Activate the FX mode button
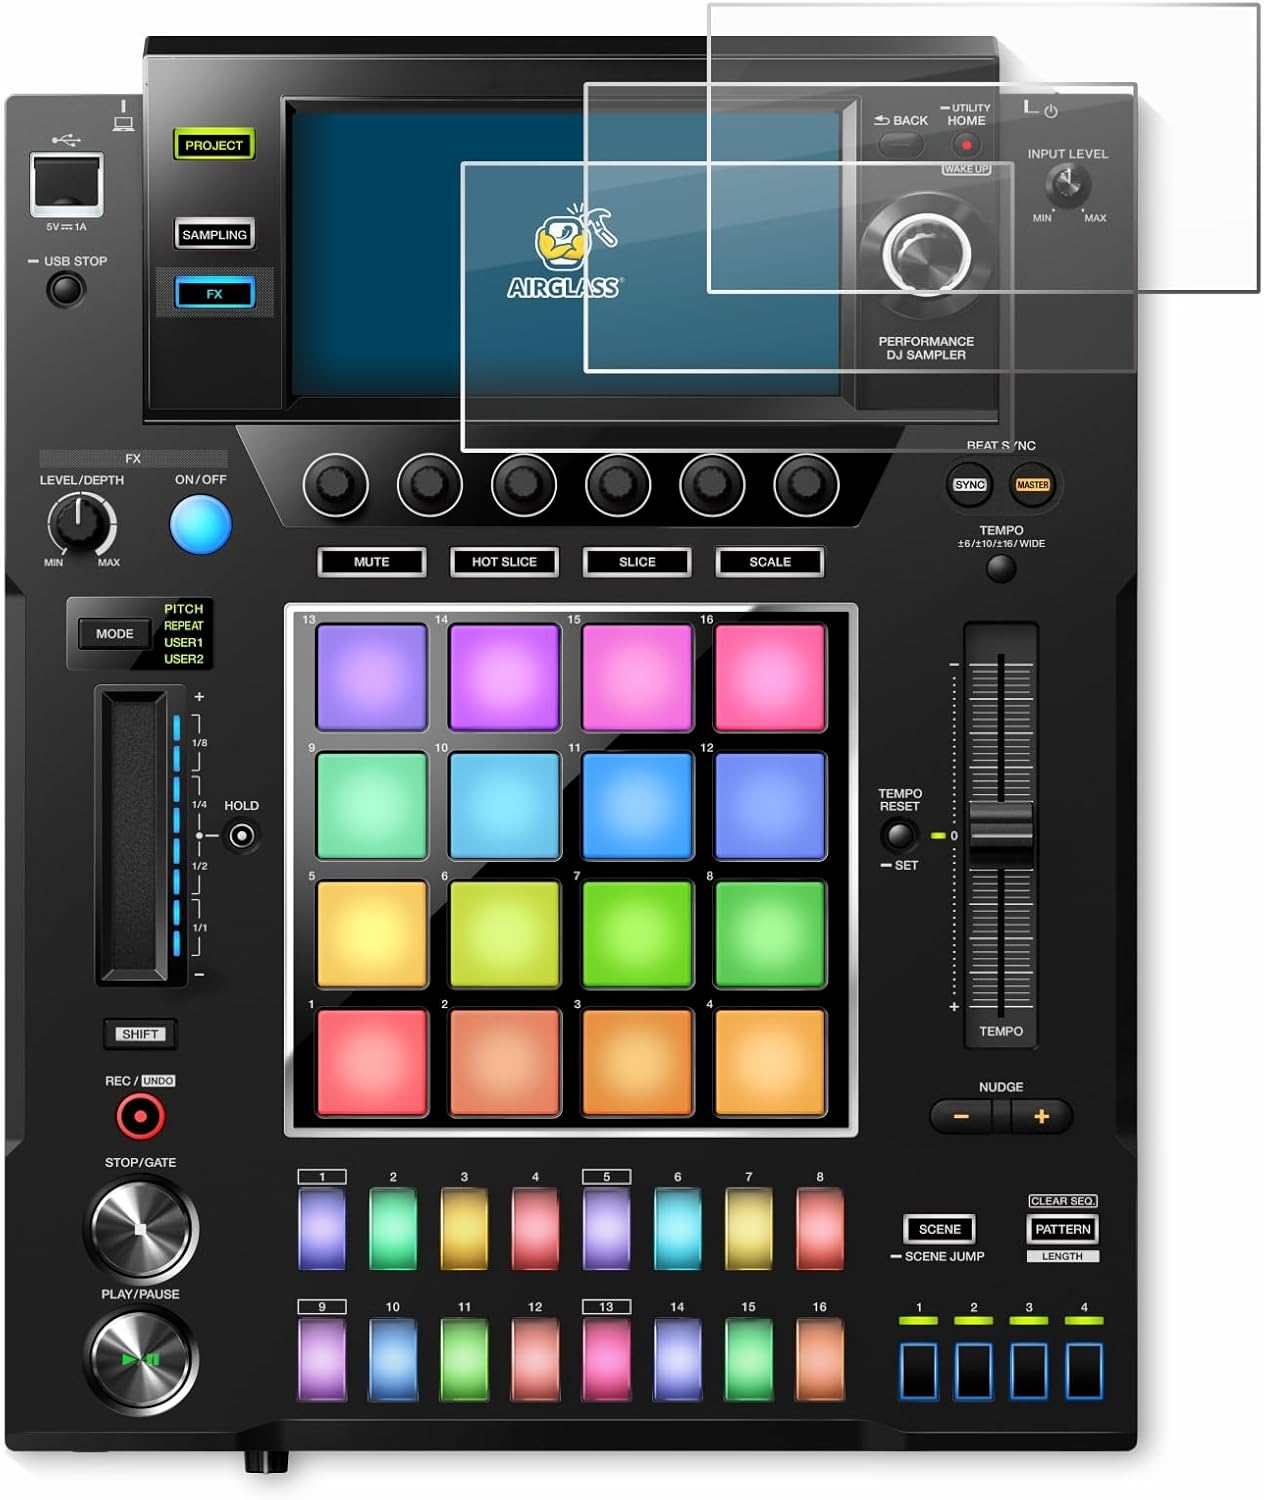1264x1500 pixels. tap(216, 291)
